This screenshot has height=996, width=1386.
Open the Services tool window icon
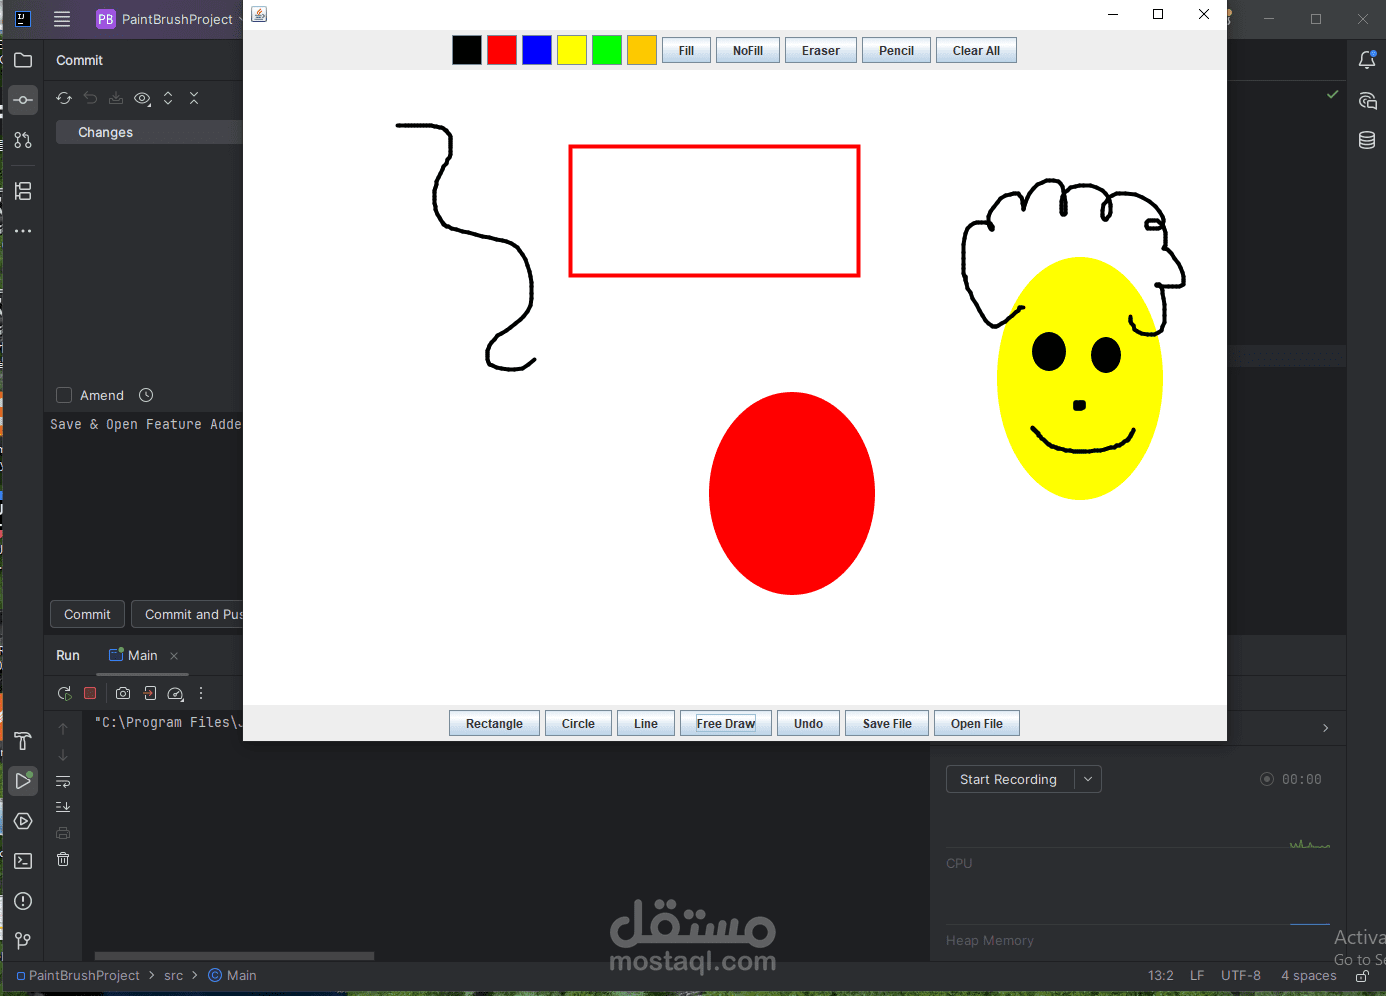[23, 821]
